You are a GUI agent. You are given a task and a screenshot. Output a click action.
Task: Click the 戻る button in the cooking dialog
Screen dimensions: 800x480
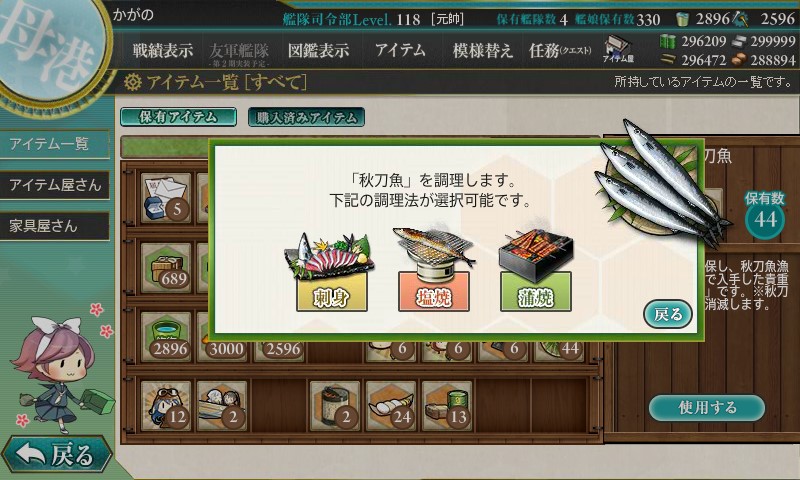tap(667, 314)
